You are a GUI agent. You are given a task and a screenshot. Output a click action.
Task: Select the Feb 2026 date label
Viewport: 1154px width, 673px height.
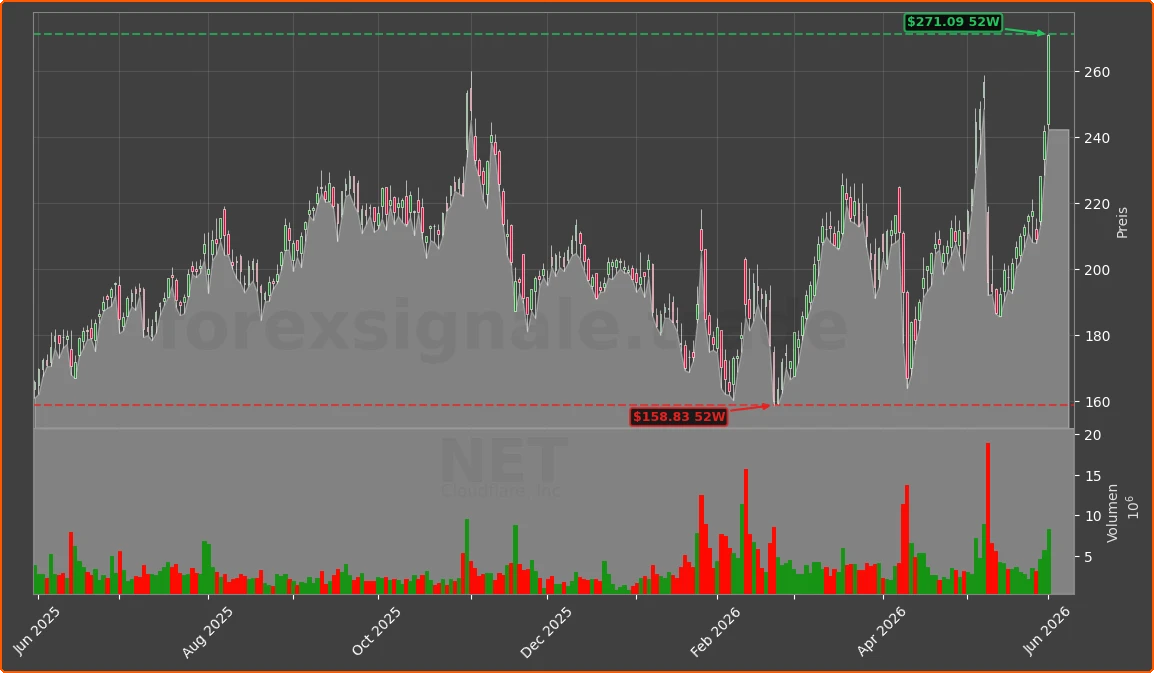pyautogui.click(x=716, y=631)
